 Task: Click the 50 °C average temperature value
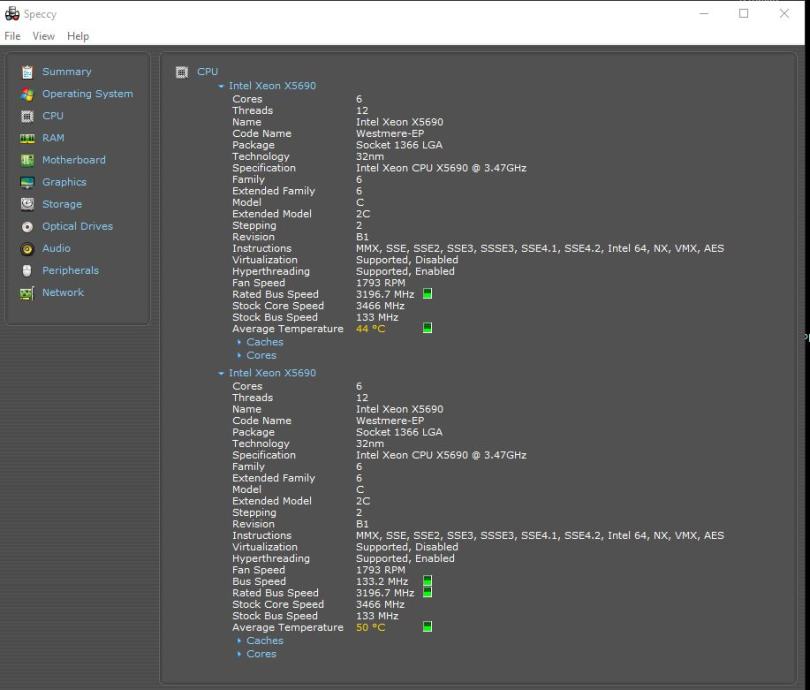[370, 628]
